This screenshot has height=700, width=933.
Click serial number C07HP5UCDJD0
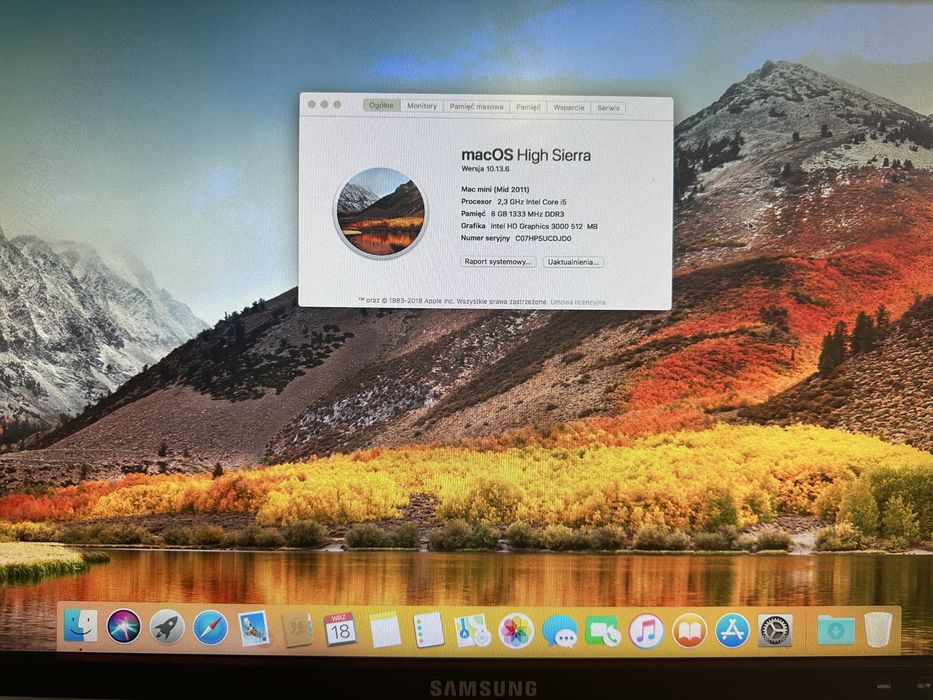click(543, 239)
